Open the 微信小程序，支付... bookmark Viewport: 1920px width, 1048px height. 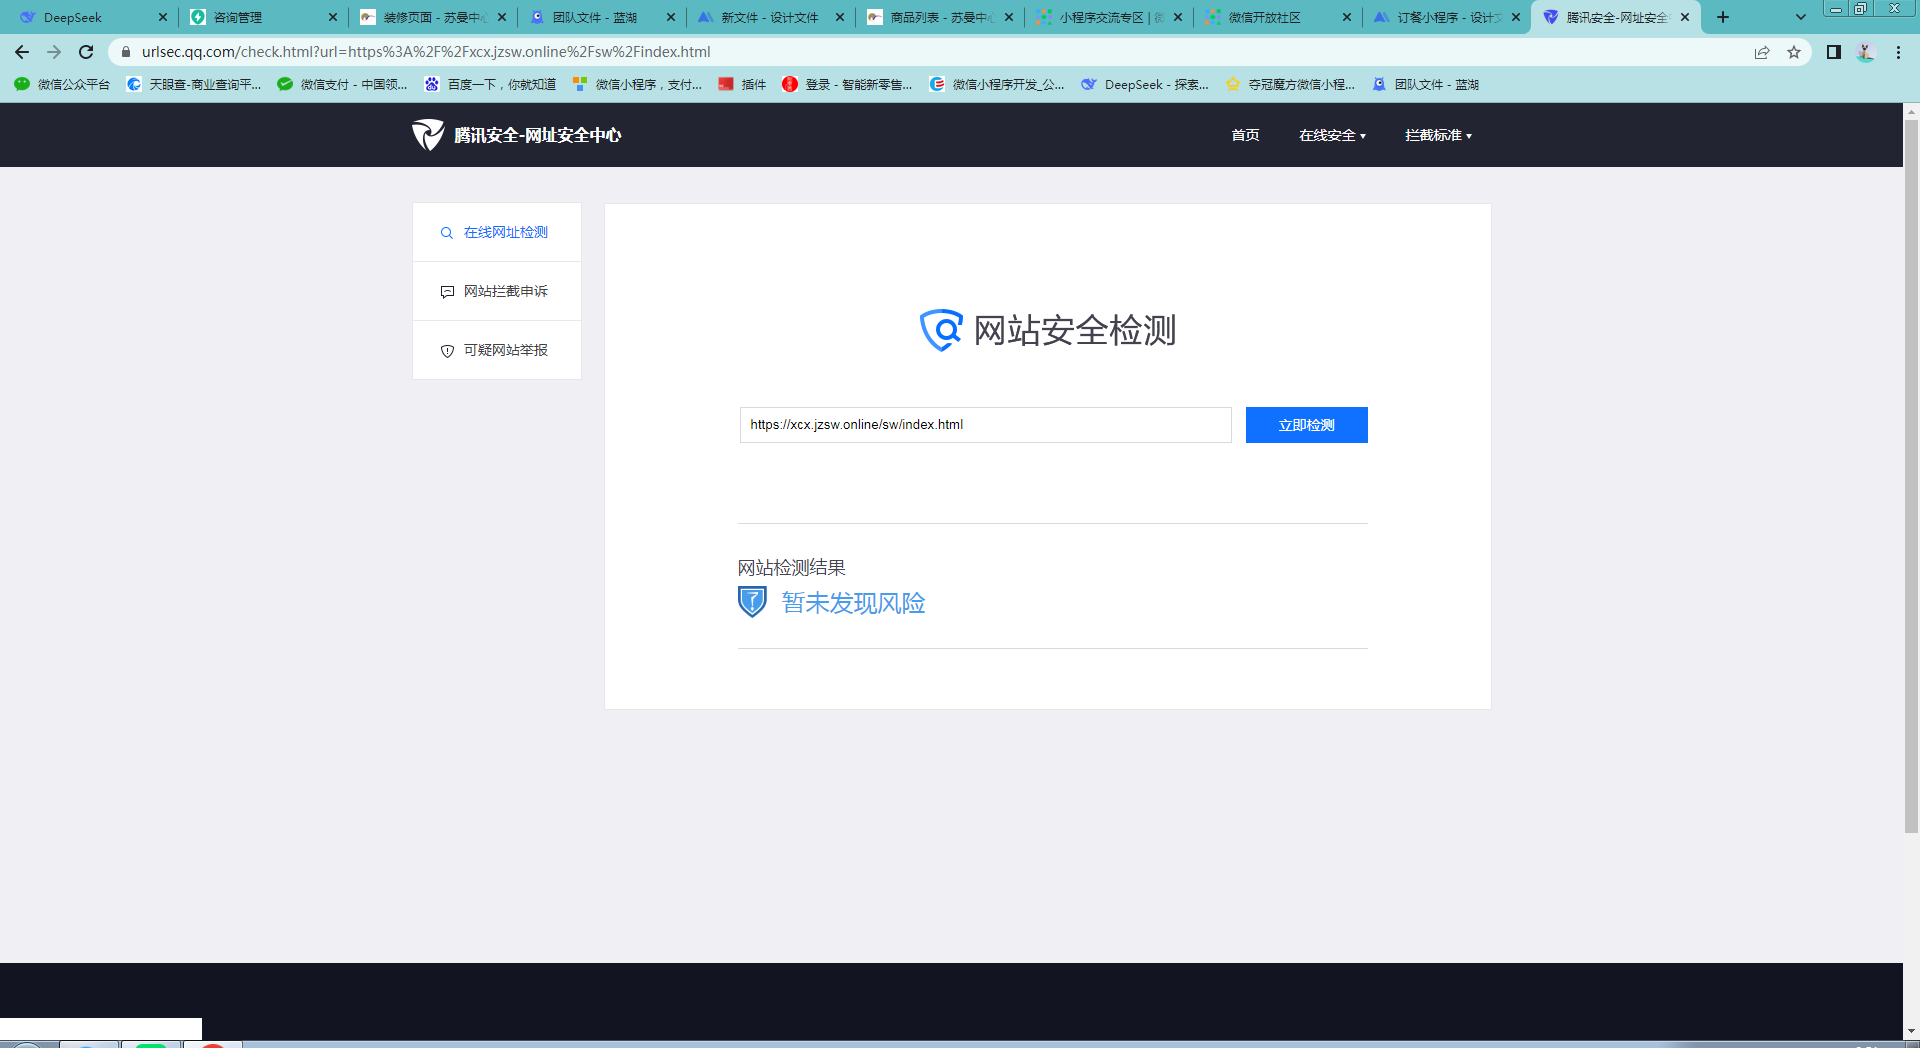(x=637, y=85)
